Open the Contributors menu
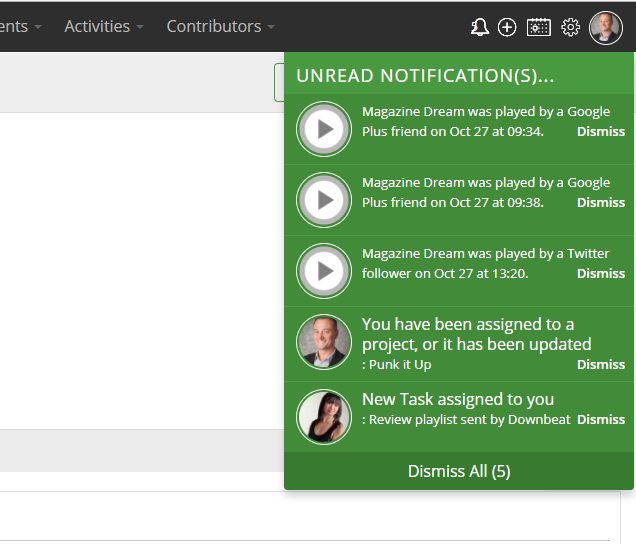The width and height of the screenshot is (636, 544). tap(221, 26)
